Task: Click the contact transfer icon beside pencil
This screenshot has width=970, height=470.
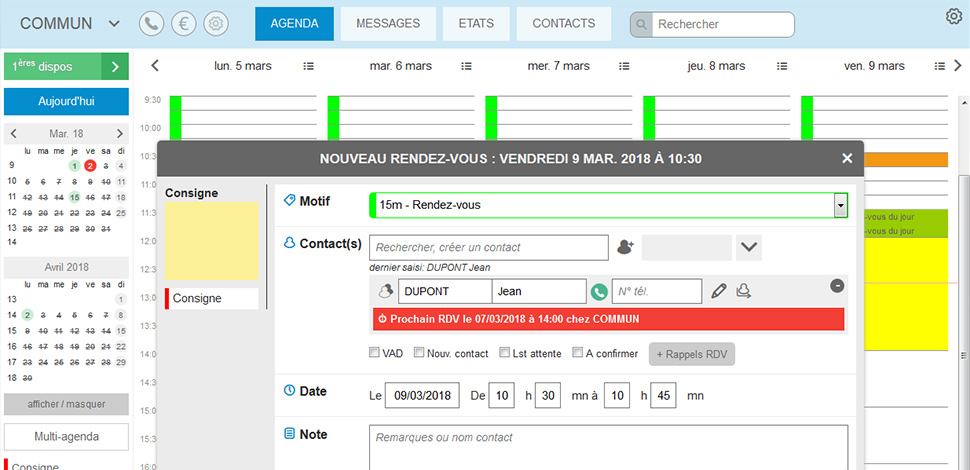Action: [x=744, y=291]
